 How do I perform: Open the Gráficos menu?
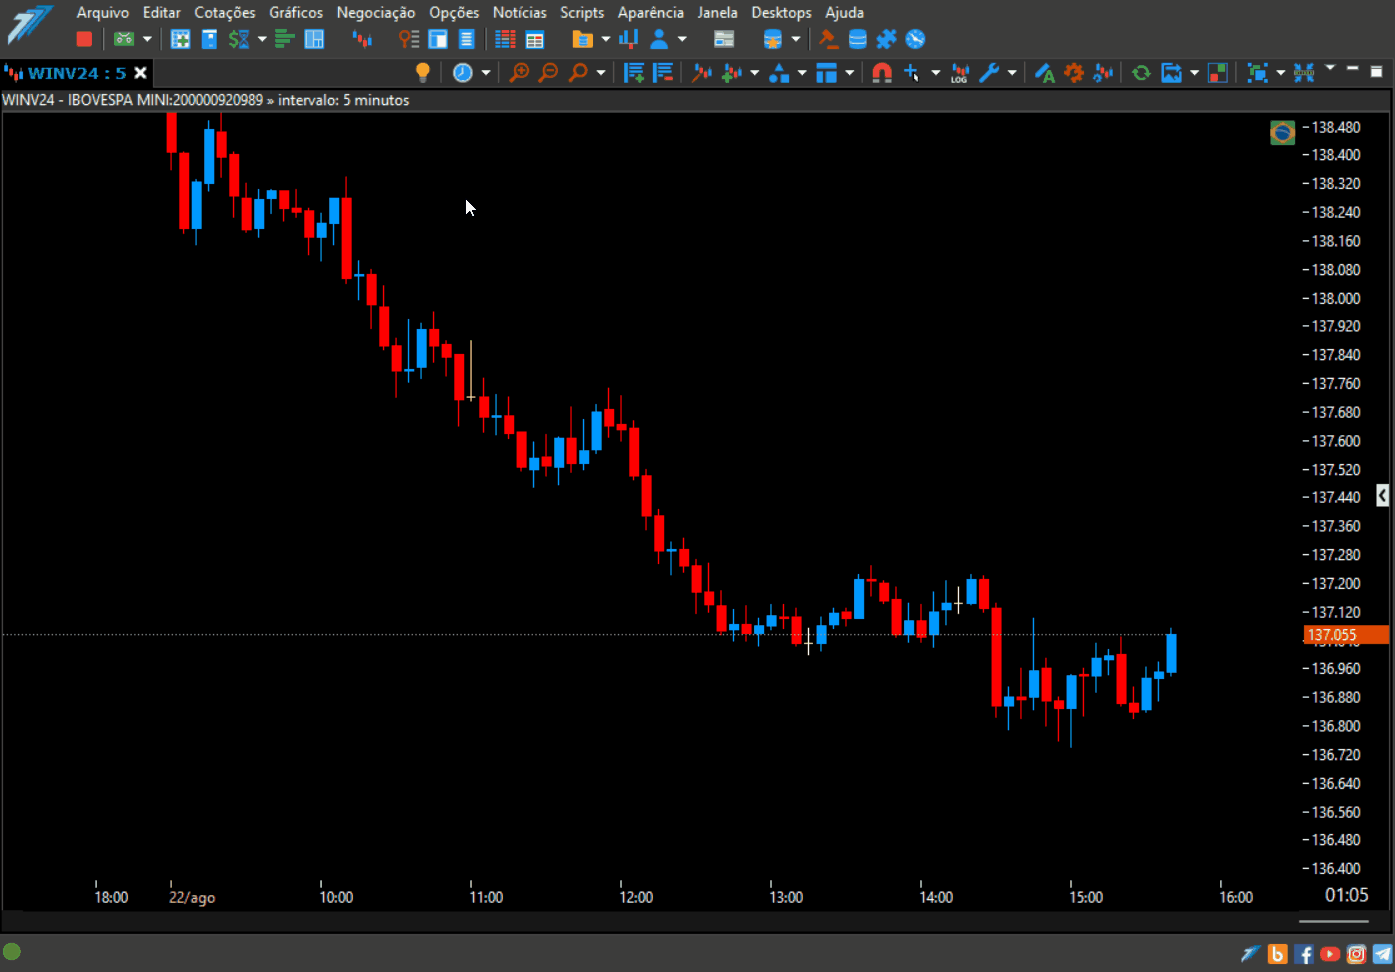(x=296, y=12)
